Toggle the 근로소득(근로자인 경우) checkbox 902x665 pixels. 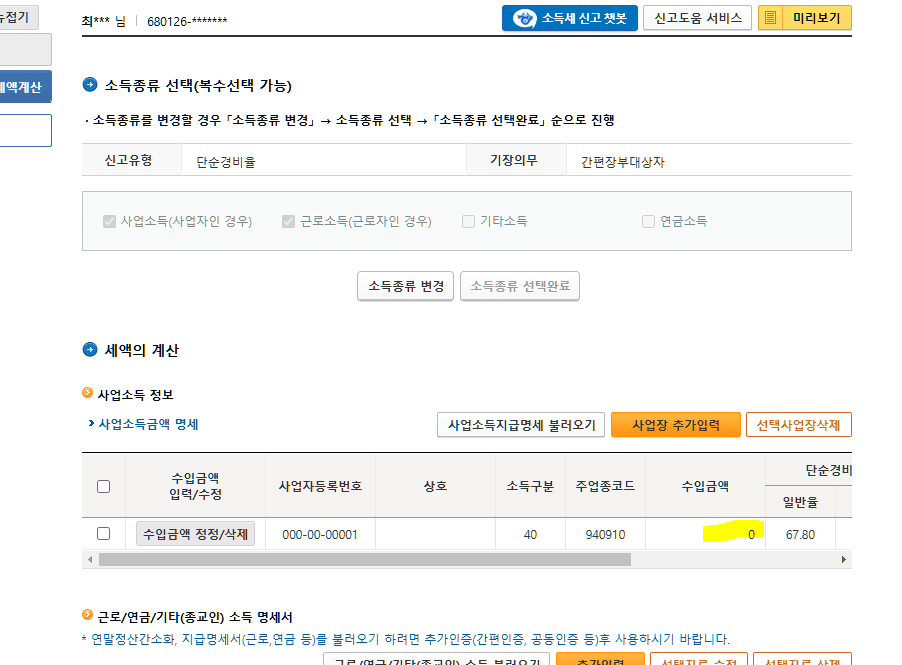click(289, 221)
